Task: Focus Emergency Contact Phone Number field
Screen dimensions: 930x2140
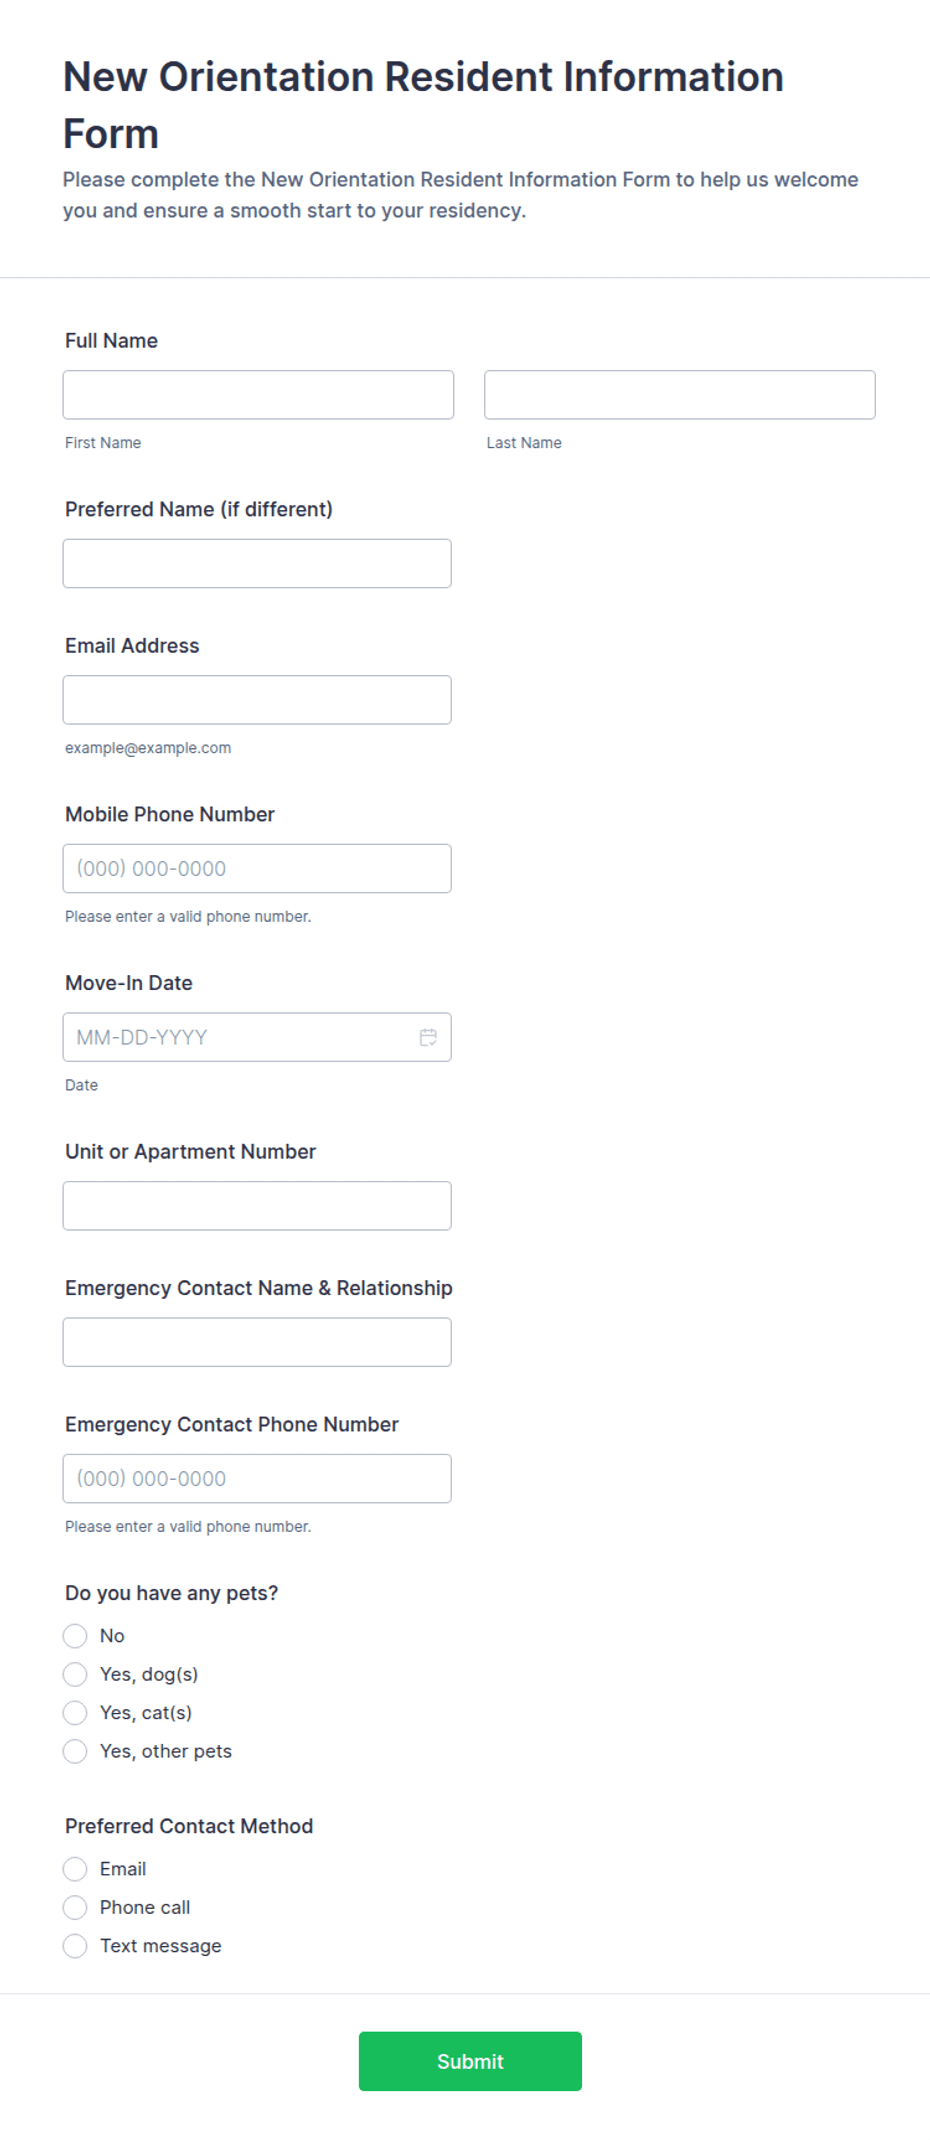Action: 257,1478
